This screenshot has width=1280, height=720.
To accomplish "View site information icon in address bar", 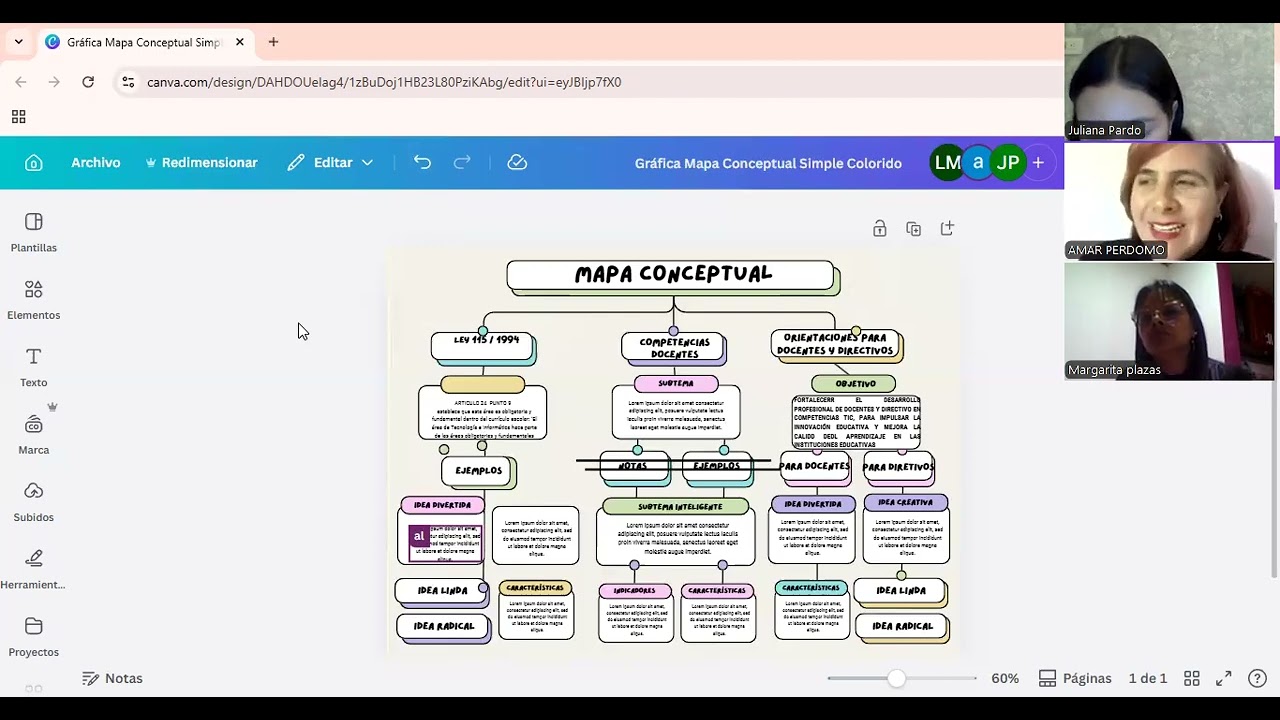I will pyautogui.click(x=128, y=82).
